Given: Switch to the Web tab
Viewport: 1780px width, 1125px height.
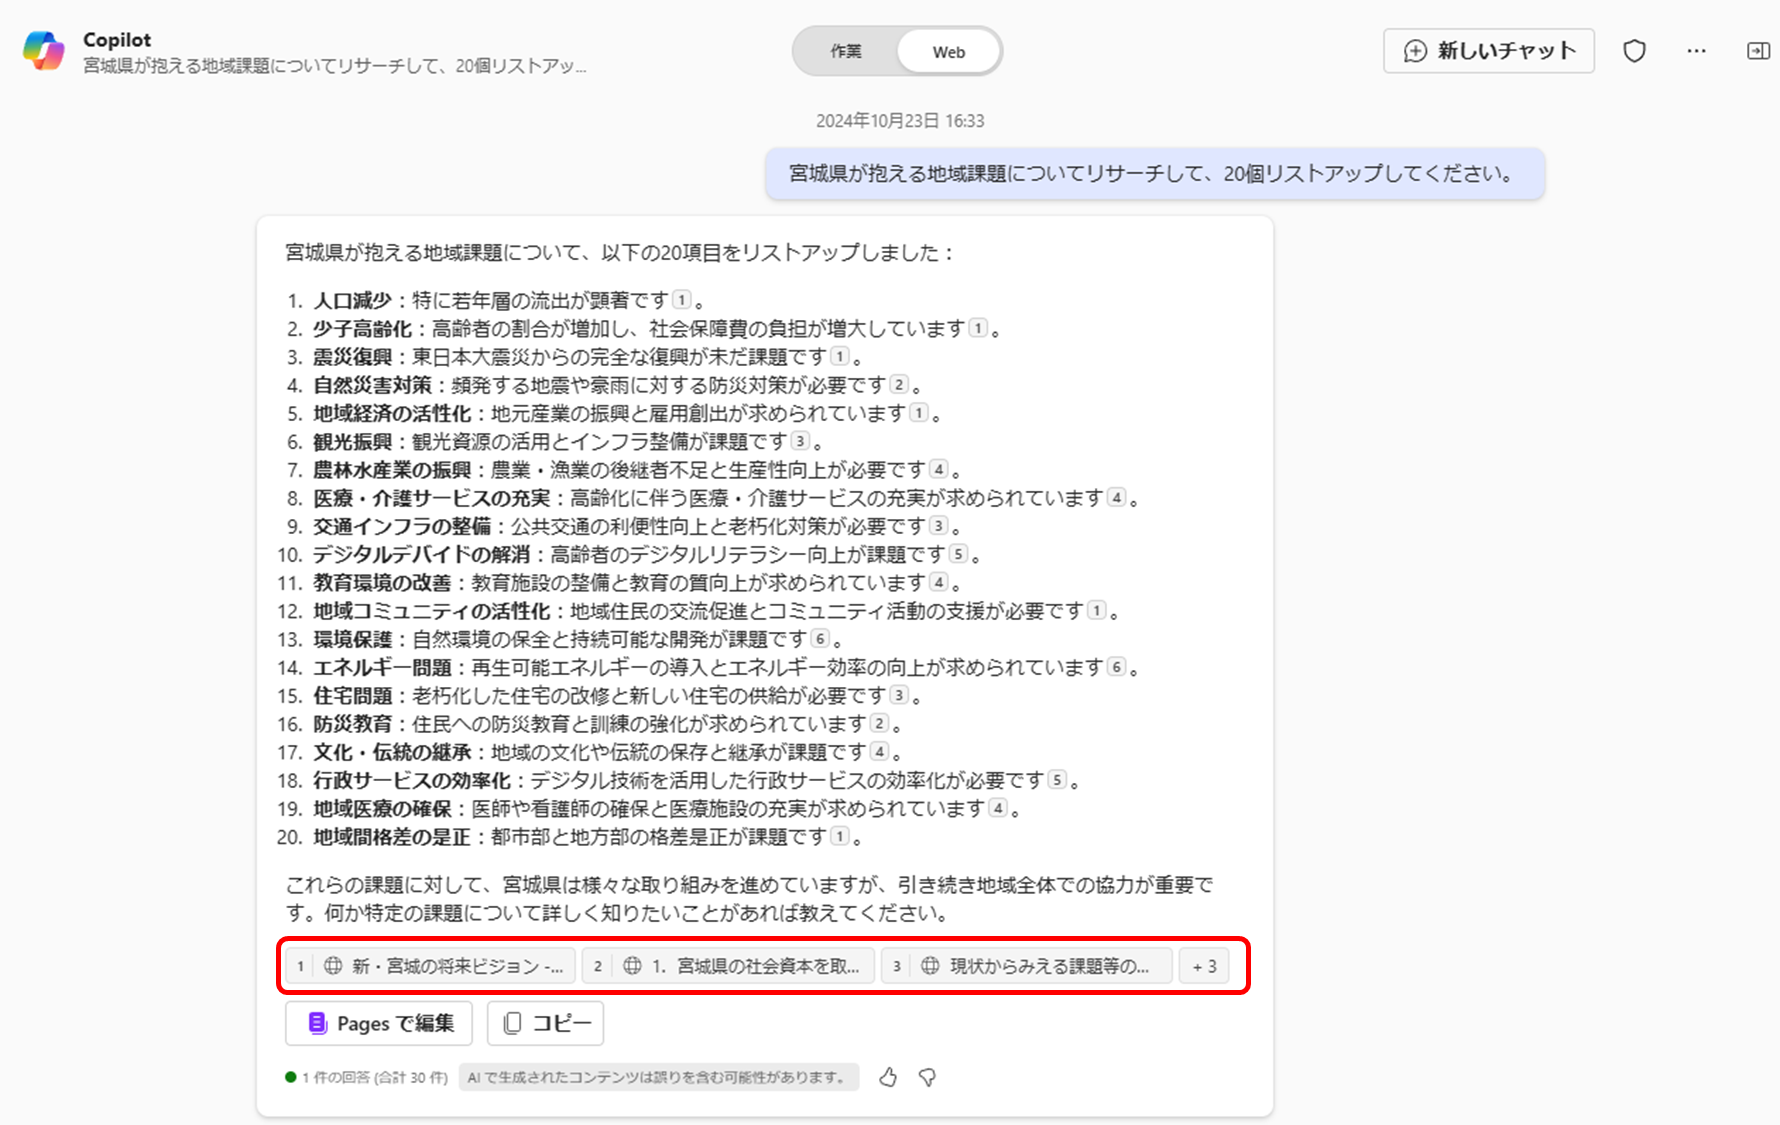Looking at the screenshot, I should (948, 52).
